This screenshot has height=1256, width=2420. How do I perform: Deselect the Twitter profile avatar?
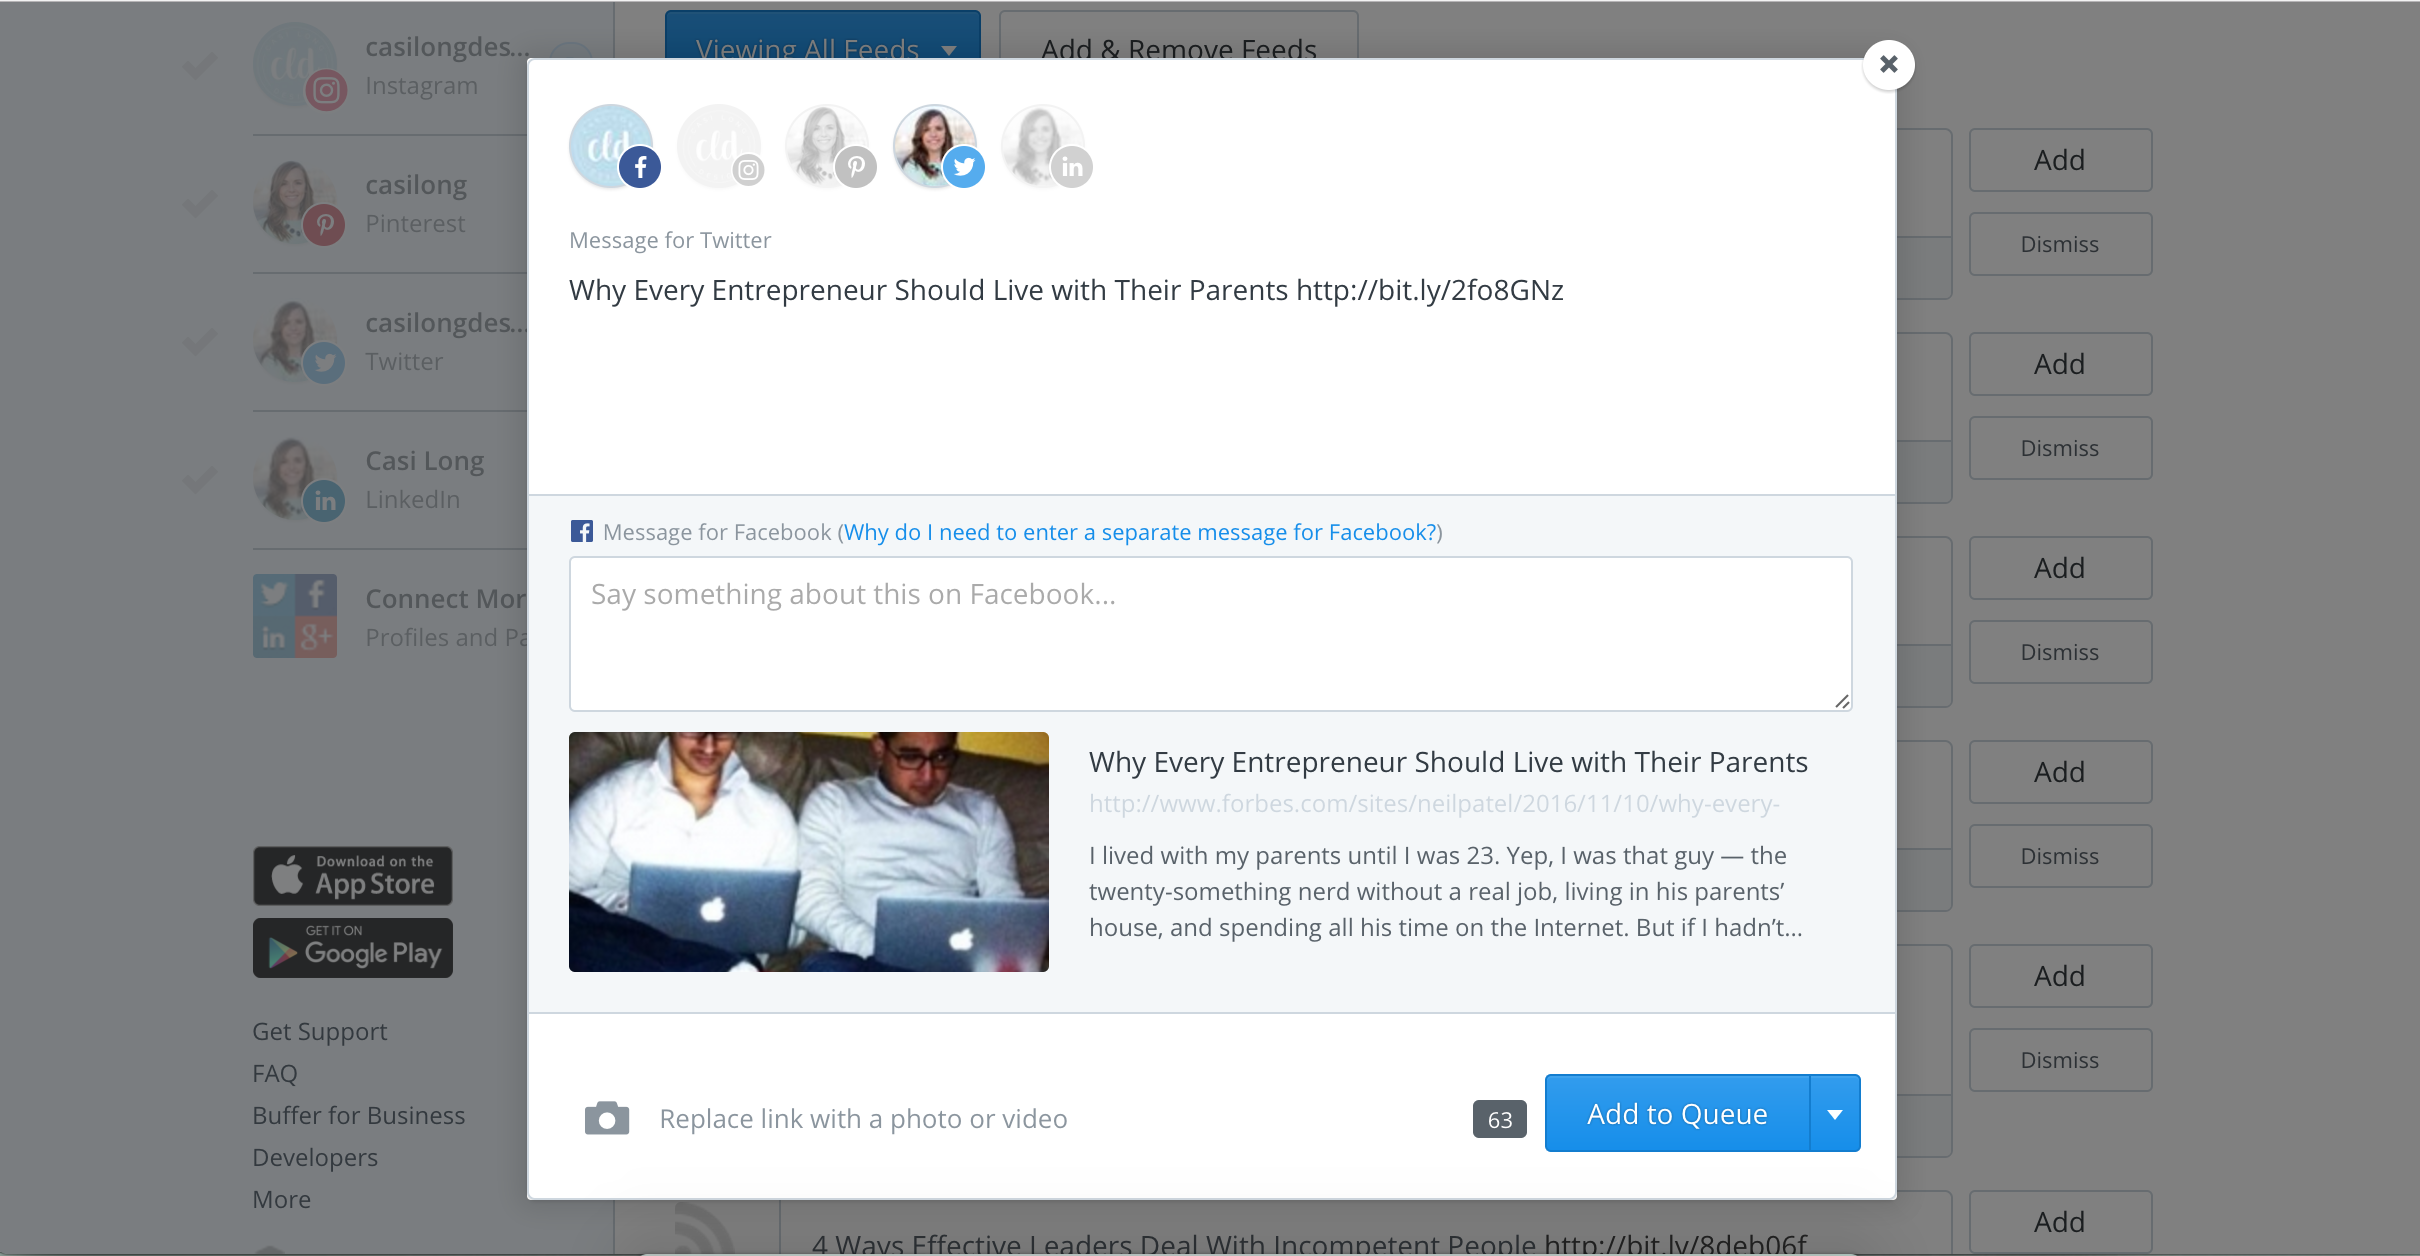[936, 146]
